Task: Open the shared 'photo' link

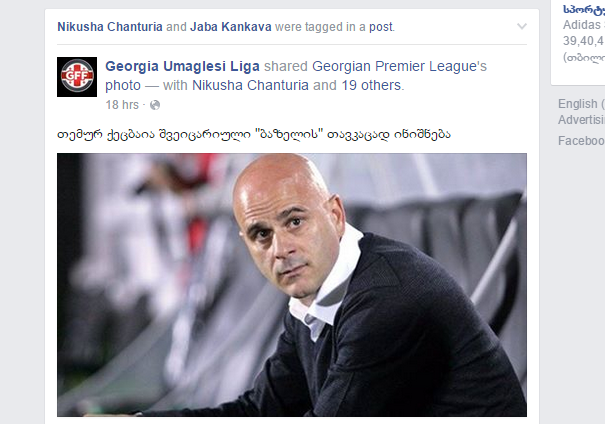Action: tap(123, 85)
